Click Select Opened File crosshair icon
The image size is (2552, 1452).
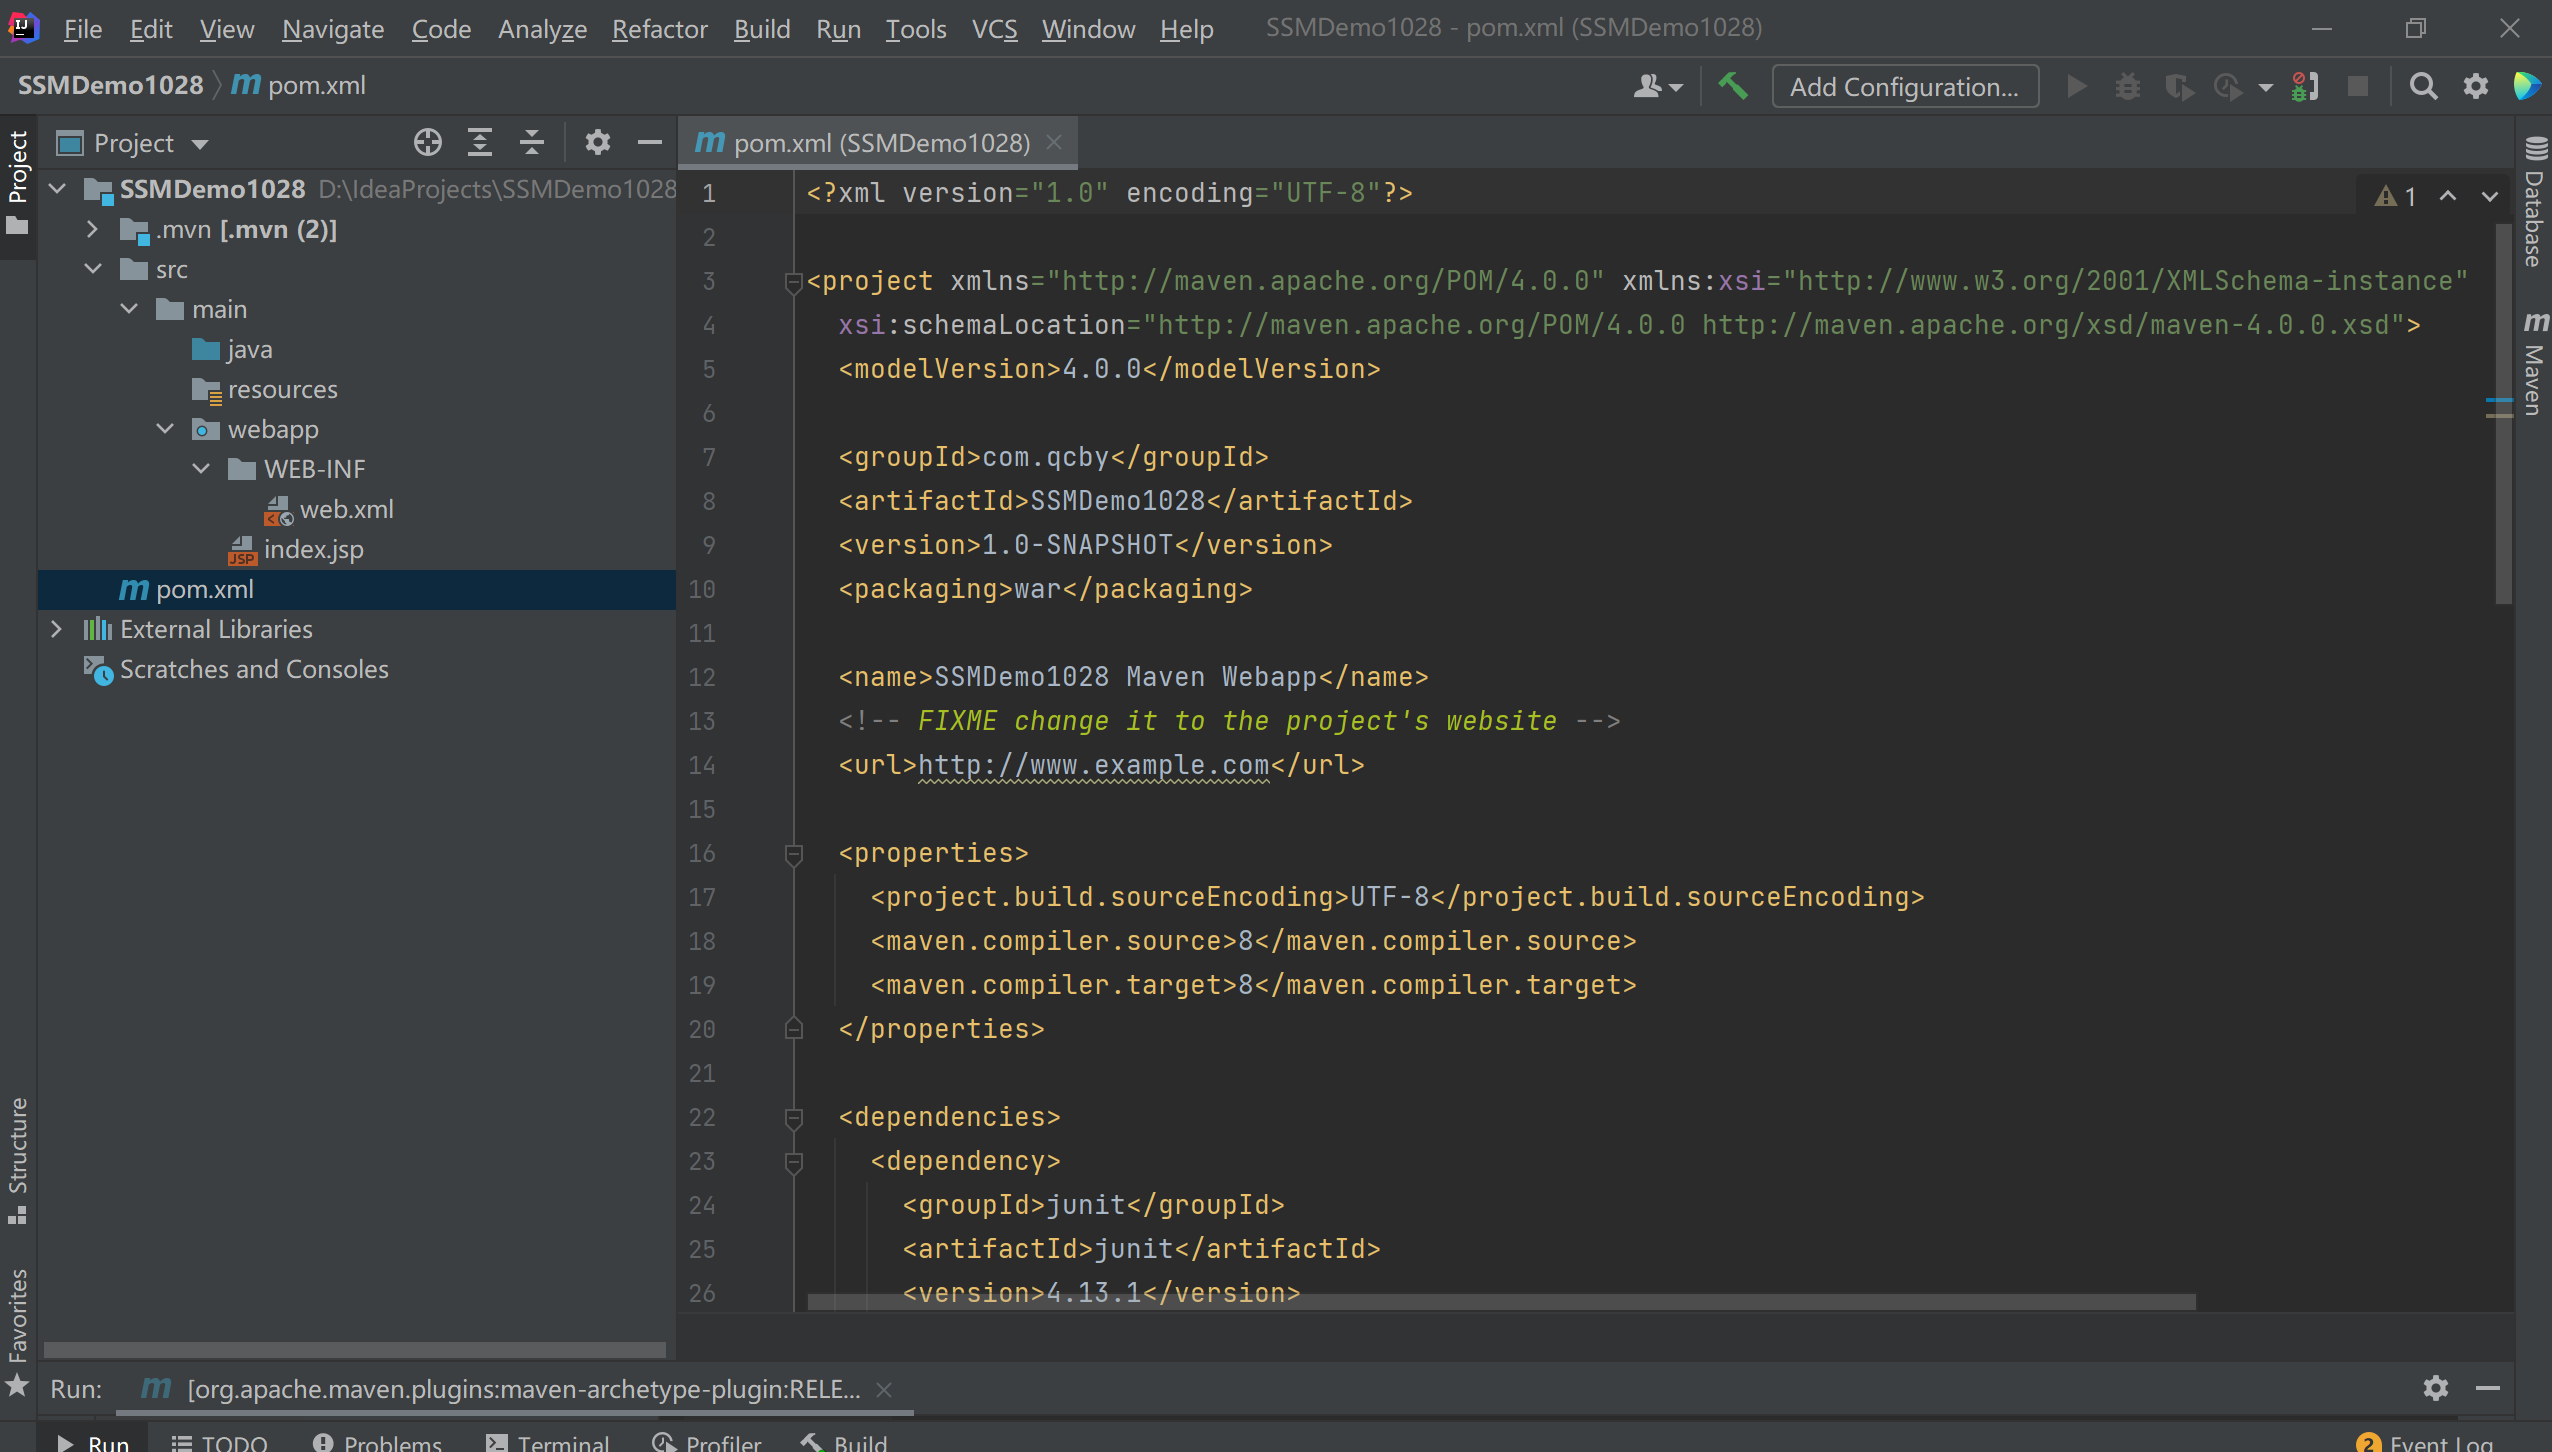point(428,143)
